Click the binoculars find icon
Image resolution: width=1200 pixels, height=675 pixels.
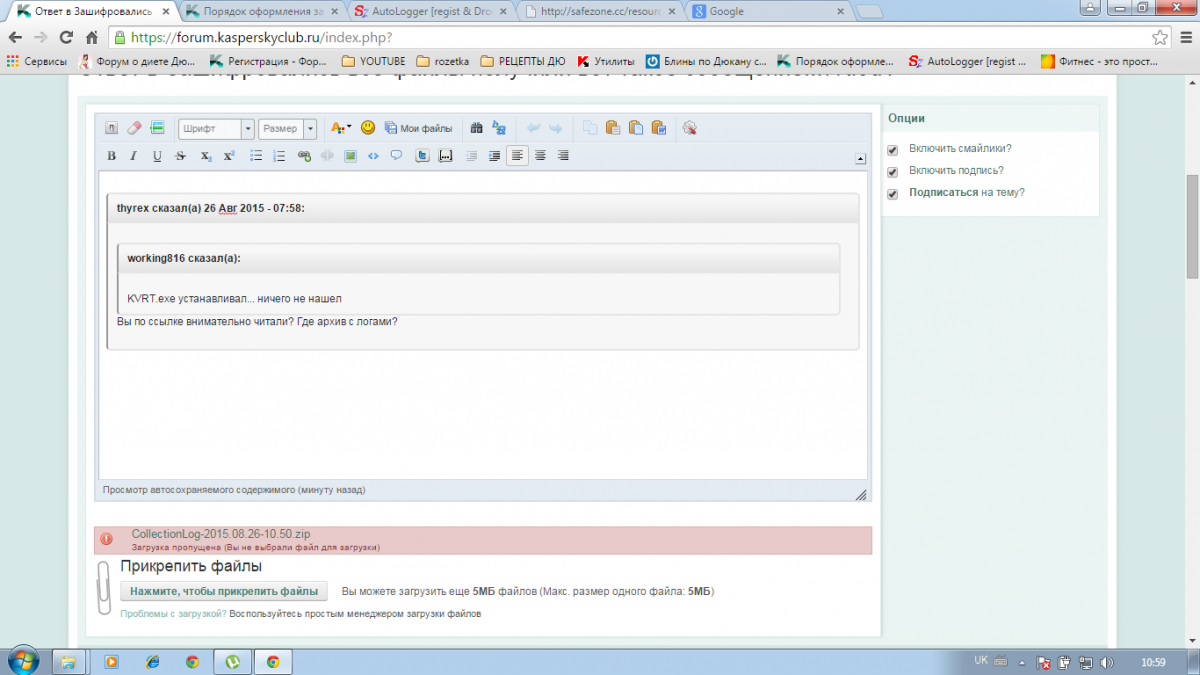tap(476, 128)
